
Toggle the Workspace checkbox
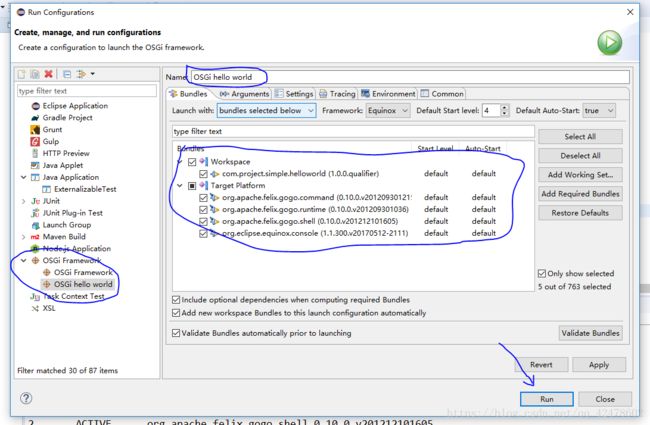pyautogui.click(x=192, y=162)
